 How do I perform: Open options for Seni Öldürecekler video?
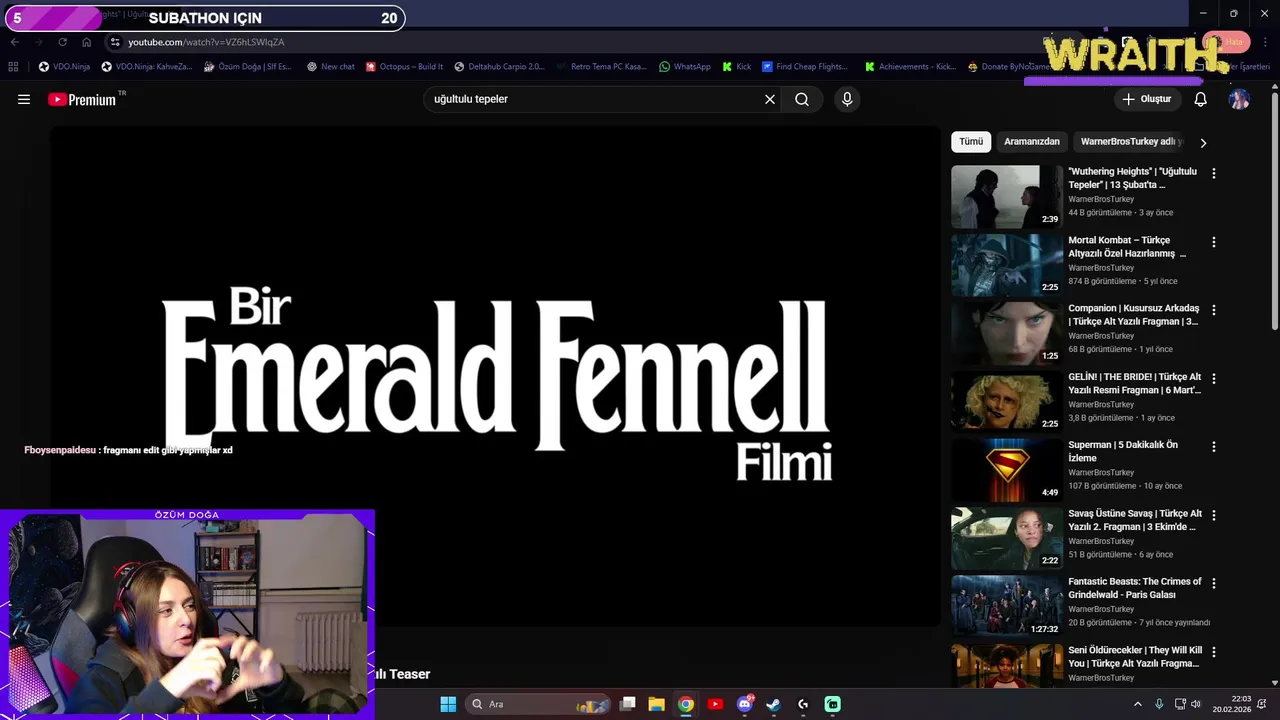coord(1214,652)
